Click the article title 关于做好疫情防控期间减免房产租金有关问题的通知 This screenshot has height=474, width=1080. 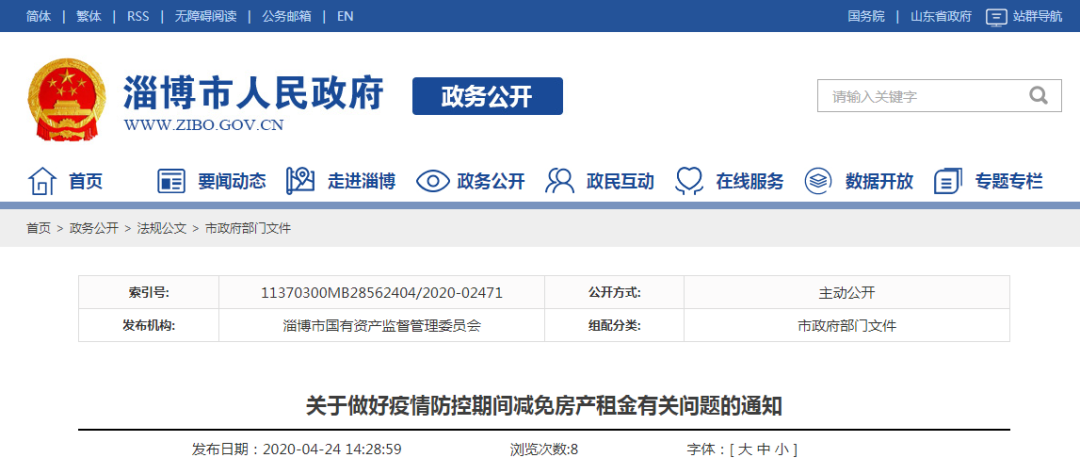click(x=544, y=406)
